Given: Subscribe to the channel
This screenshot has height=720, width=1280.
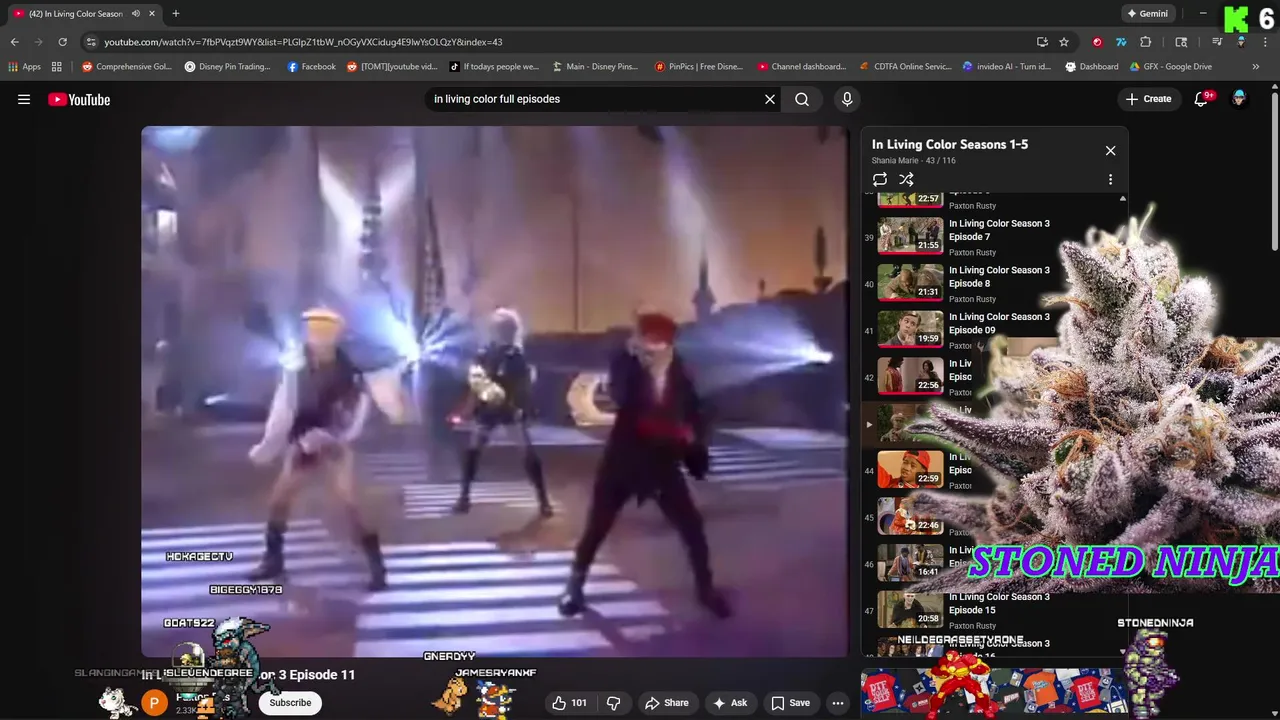Looking at the screenshot, I should tap(290, 703).
